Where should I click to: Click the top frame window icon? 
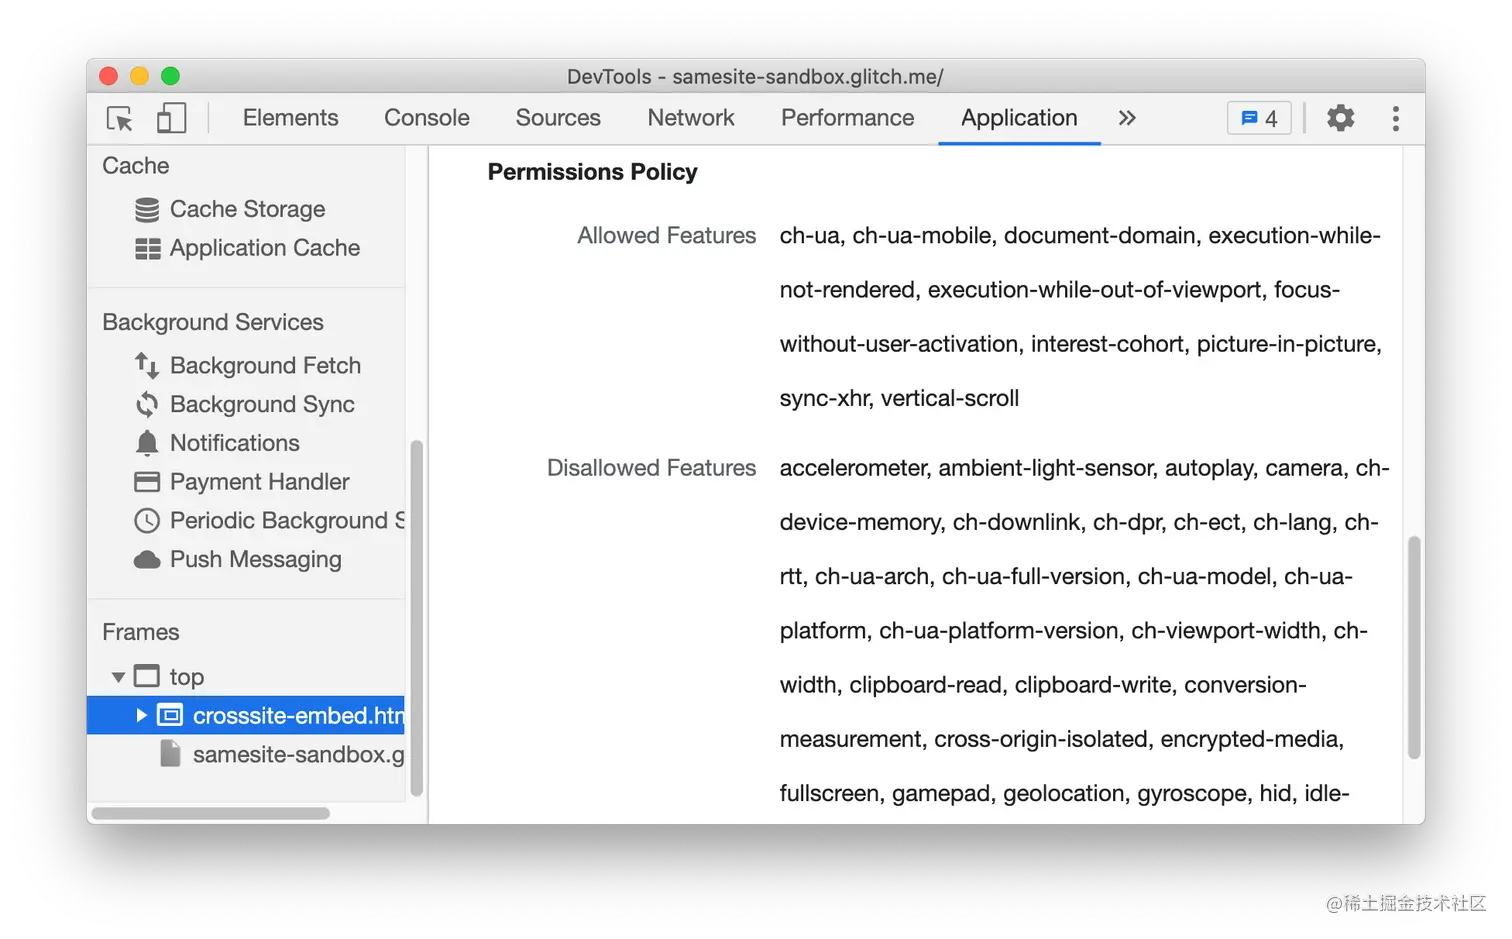click(x=147, y=677)
